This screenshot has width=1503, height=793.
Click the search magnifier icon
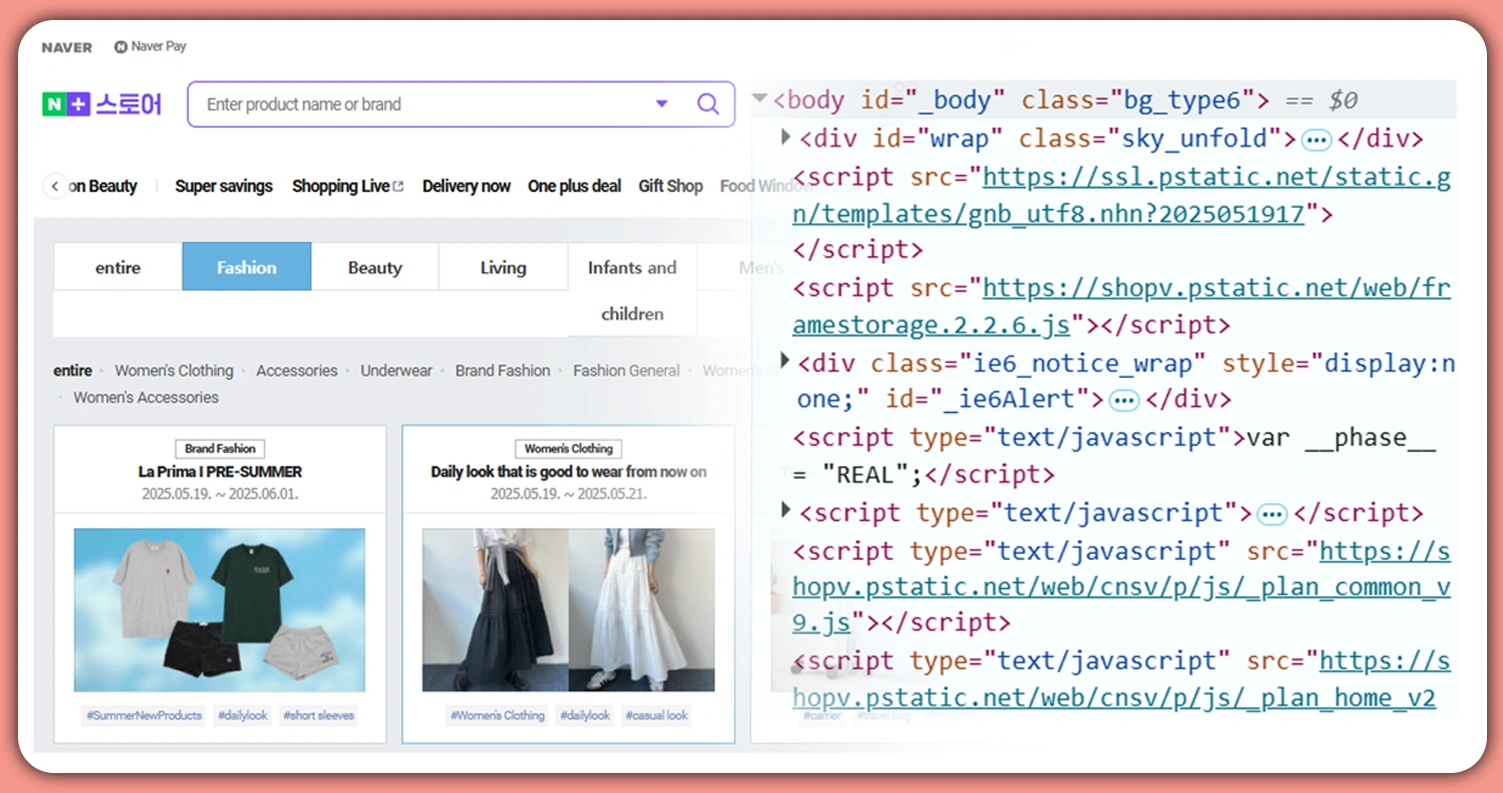[708, 104]
